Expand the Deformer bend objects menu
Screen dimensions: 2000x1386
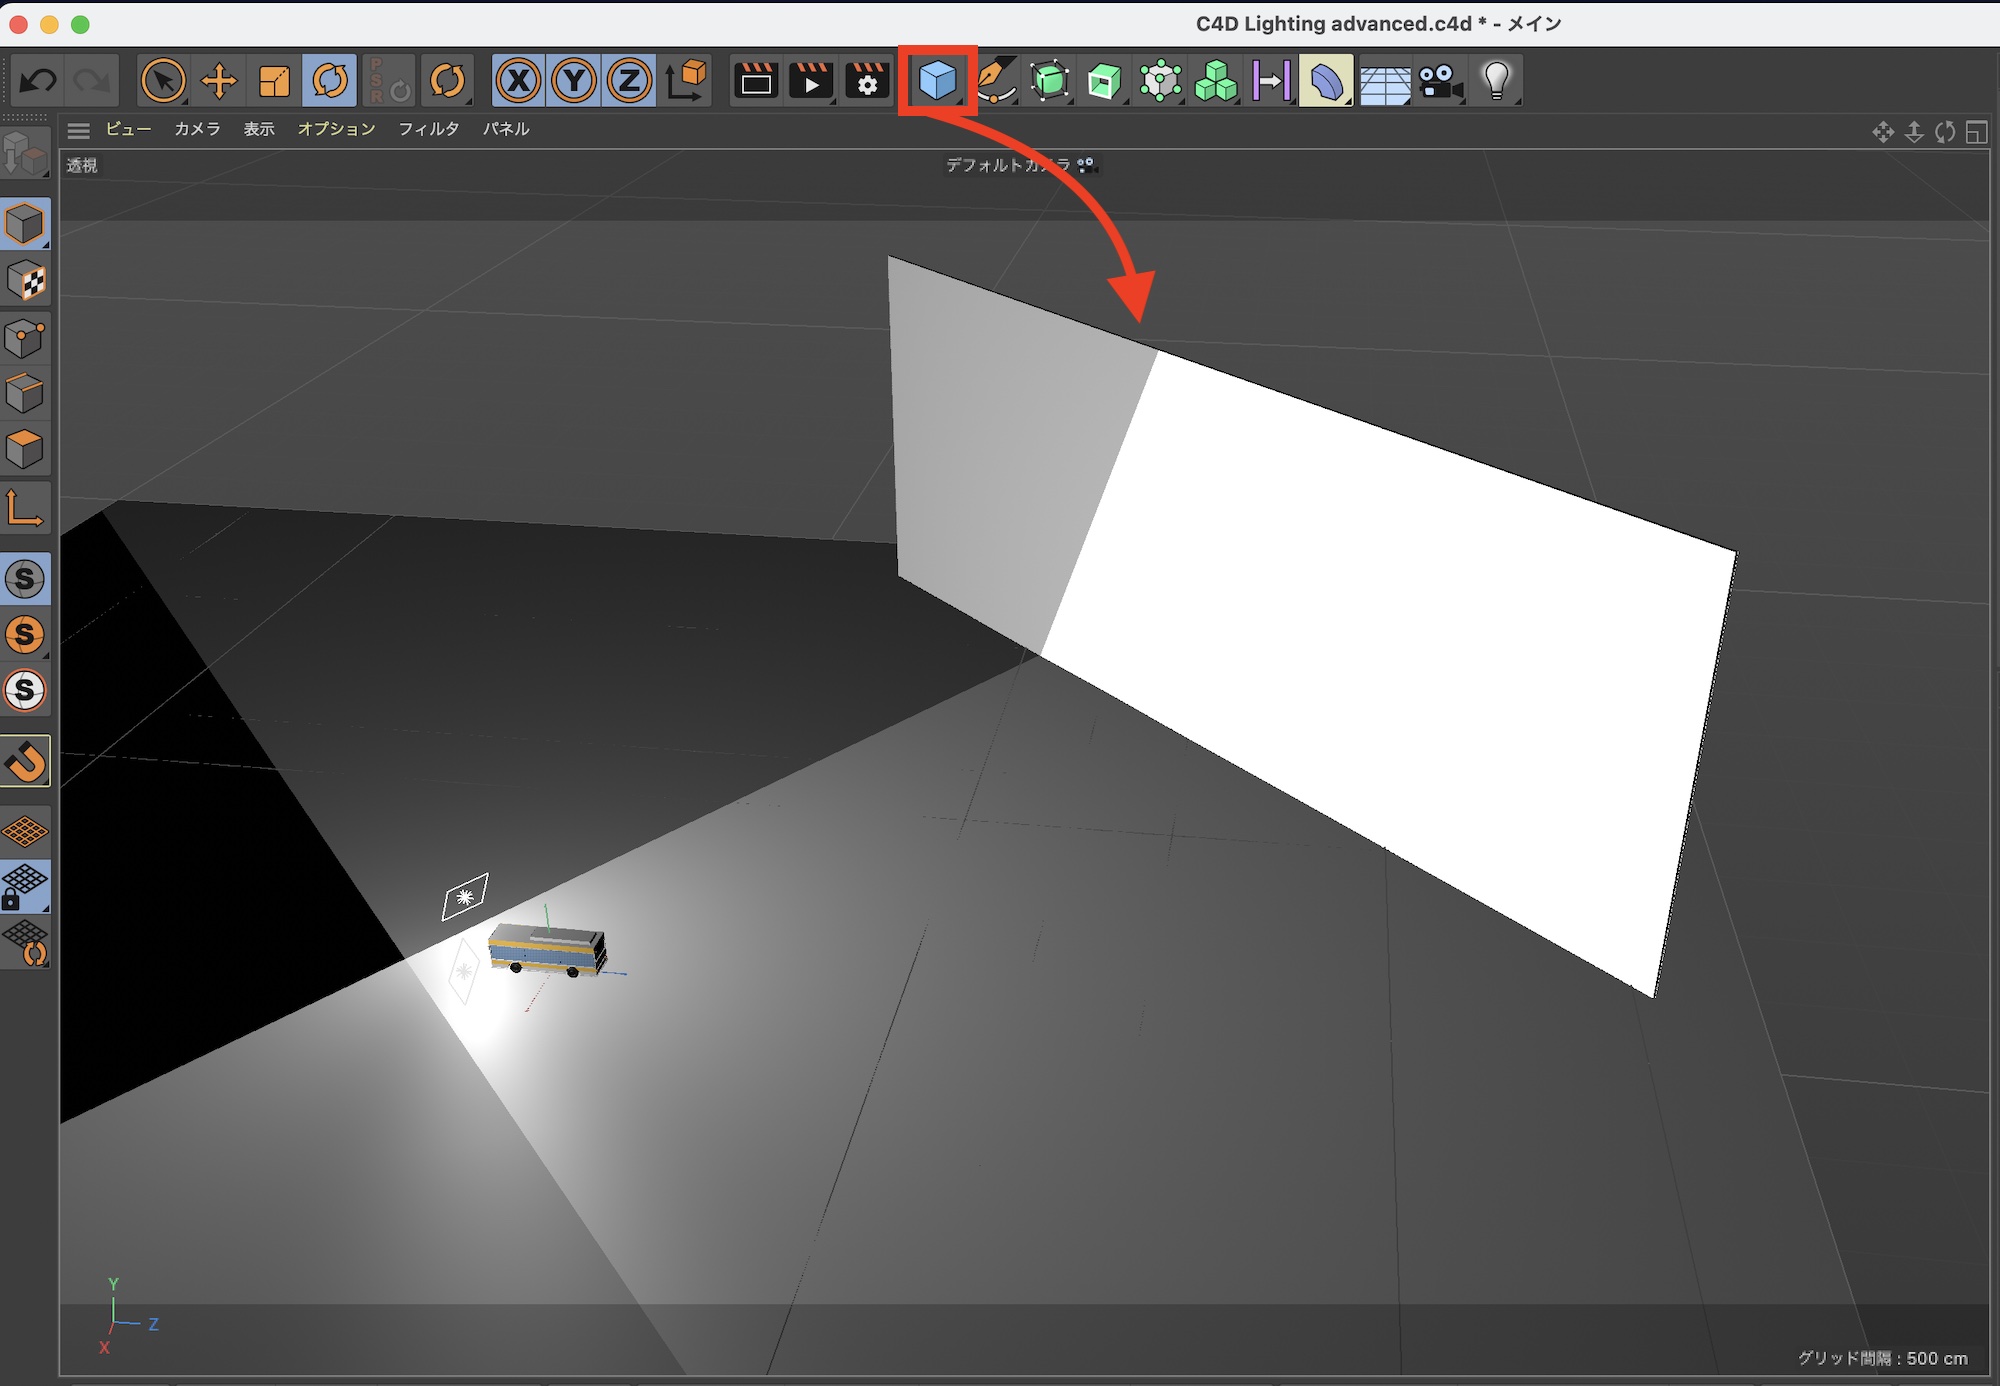(1326, 81)
